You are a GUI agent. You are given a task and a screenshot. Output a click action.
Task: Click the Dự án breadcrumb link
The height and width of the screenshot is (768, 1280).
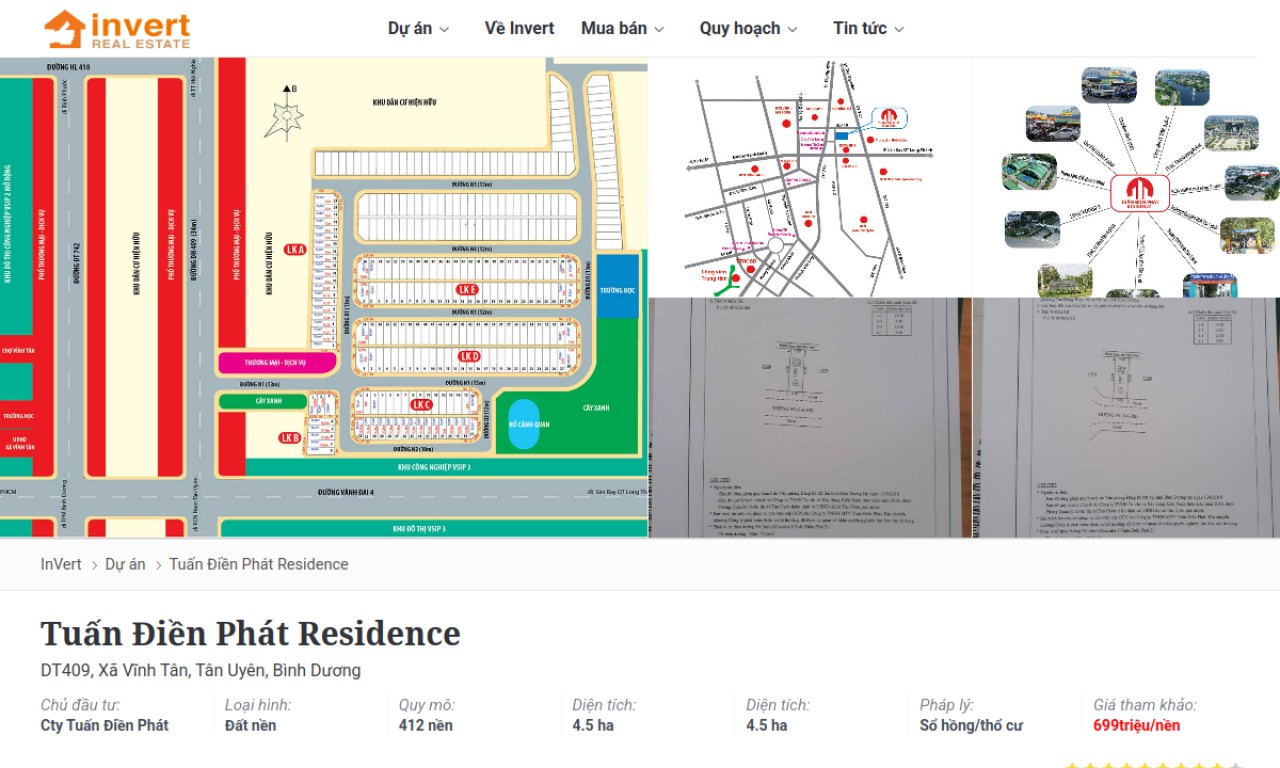(x=125, y=564)
